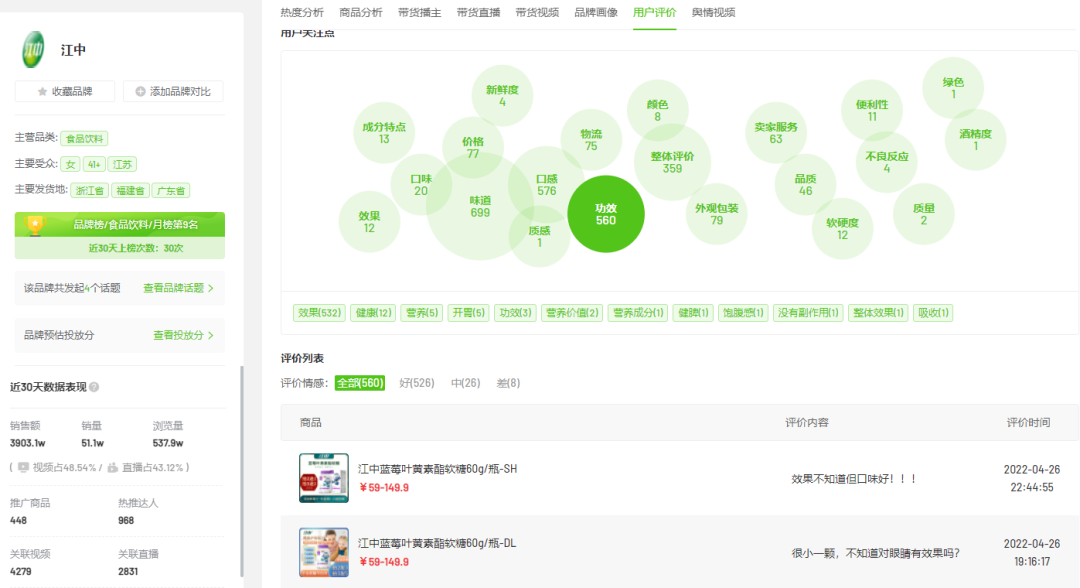Click the 食品饮料 category tag
The width and height of the screenshot is (1080, 588).
click(x=84, y=138)
